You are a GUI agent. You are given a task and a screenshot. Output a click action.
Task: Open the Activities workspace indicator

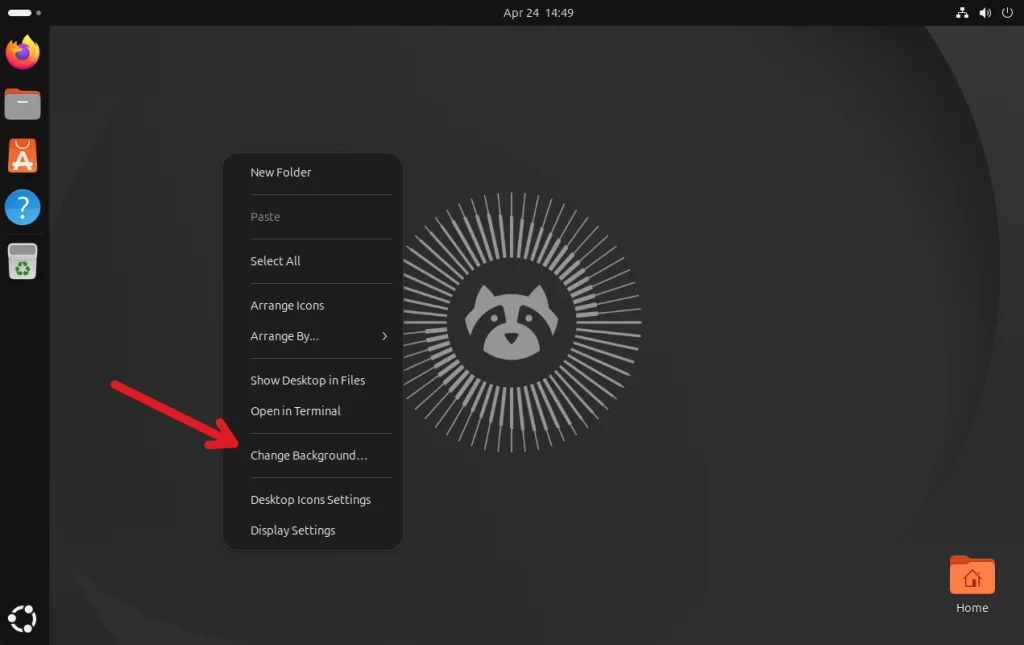[24, 12]
